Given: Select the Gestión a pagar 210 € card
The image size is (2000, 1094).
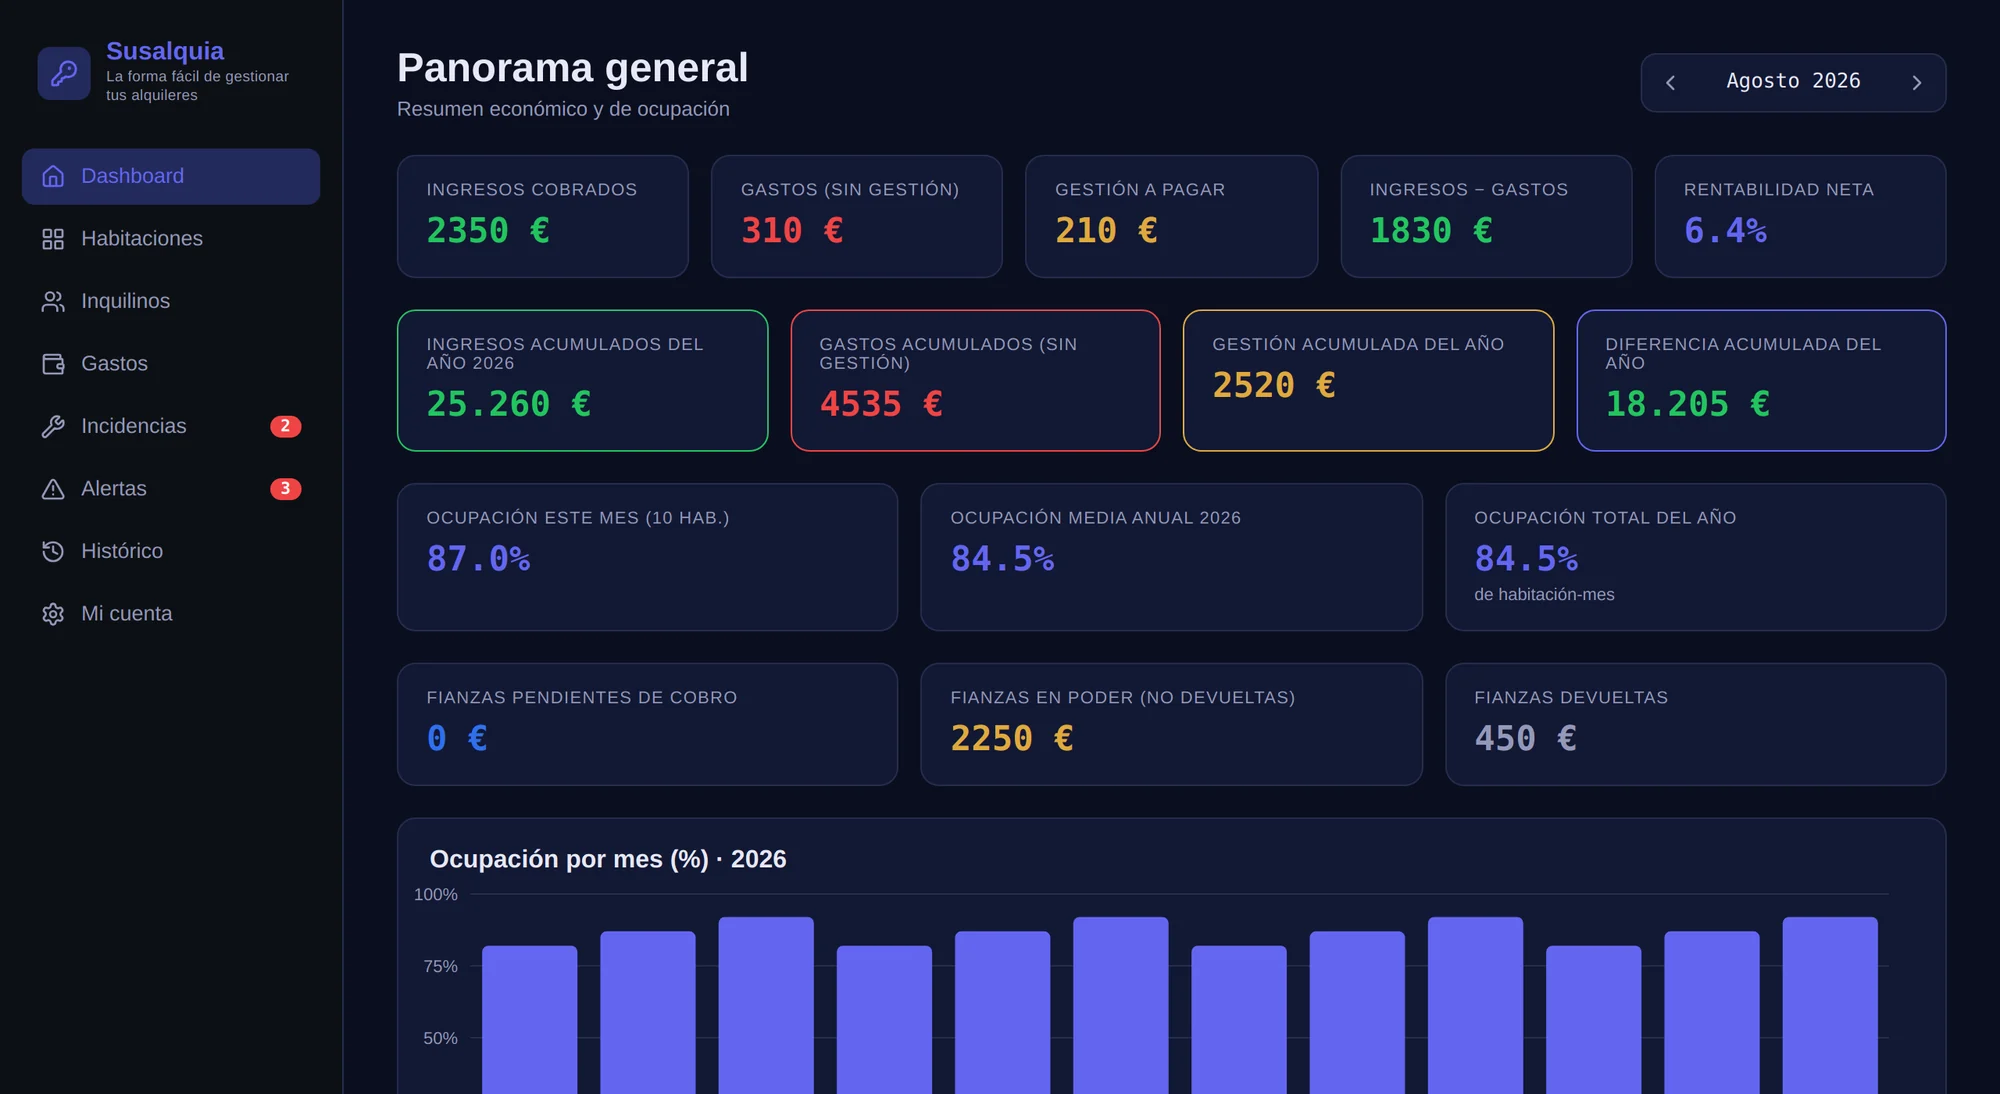Looking at the screenshot, I should (1171, 216).
